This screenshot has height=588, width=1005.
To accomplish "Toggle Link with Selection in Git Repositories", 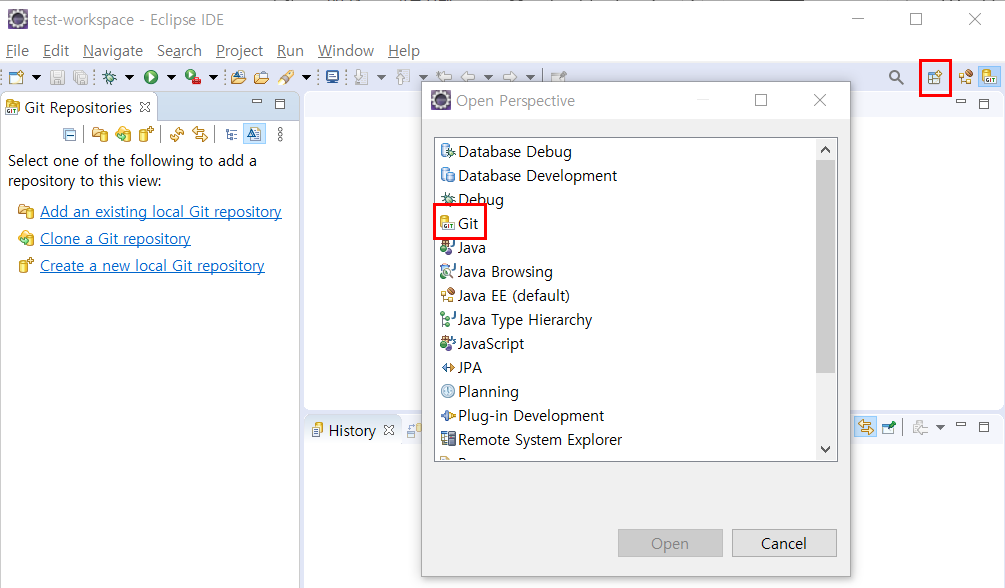I will click(200, 135).
